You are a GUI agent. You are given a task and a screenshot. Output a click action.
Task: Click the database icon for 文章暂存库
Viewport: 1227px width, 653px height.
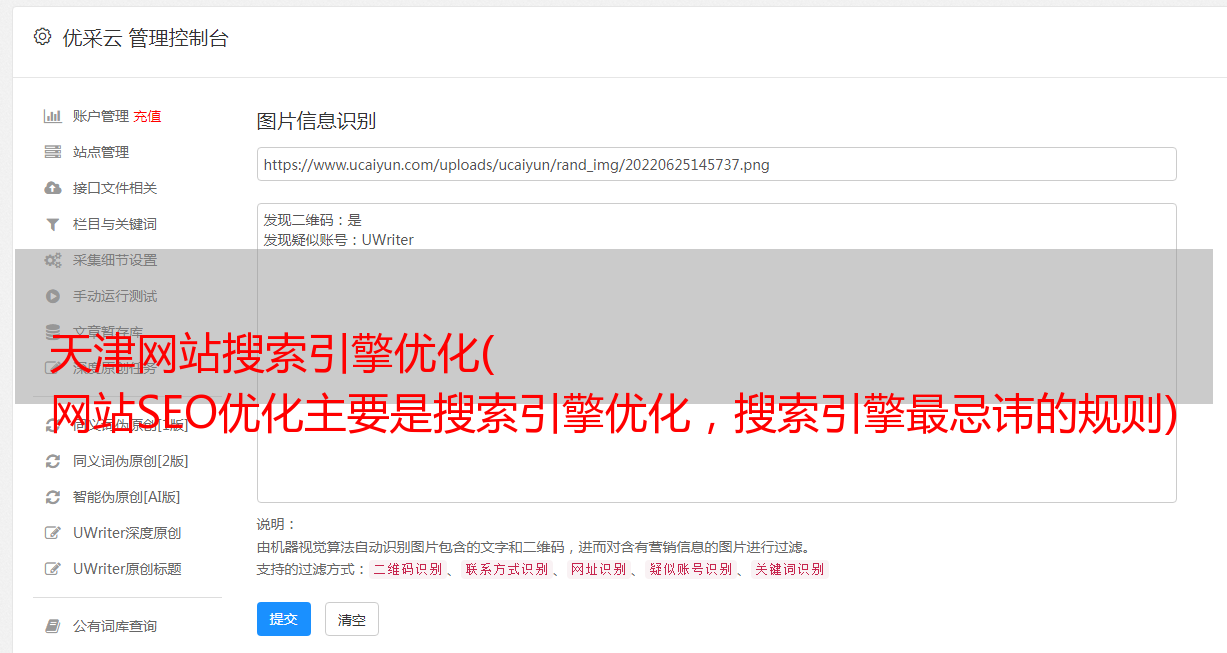tap(53, 332)
